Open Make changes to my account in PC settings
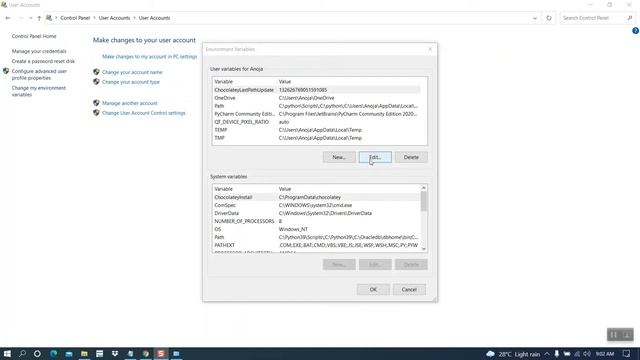This screenshot has height=360, width=640. (x=149, y=56)
